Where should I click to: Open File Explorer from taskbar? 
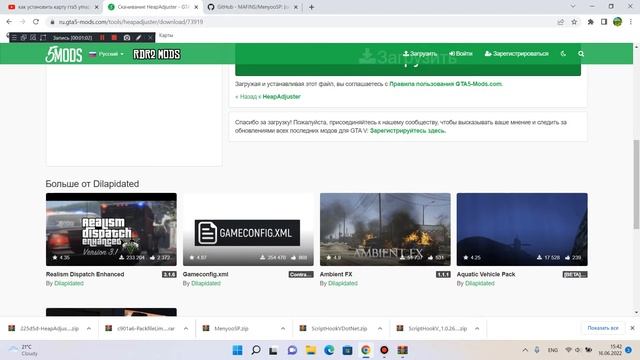point(311,350)
